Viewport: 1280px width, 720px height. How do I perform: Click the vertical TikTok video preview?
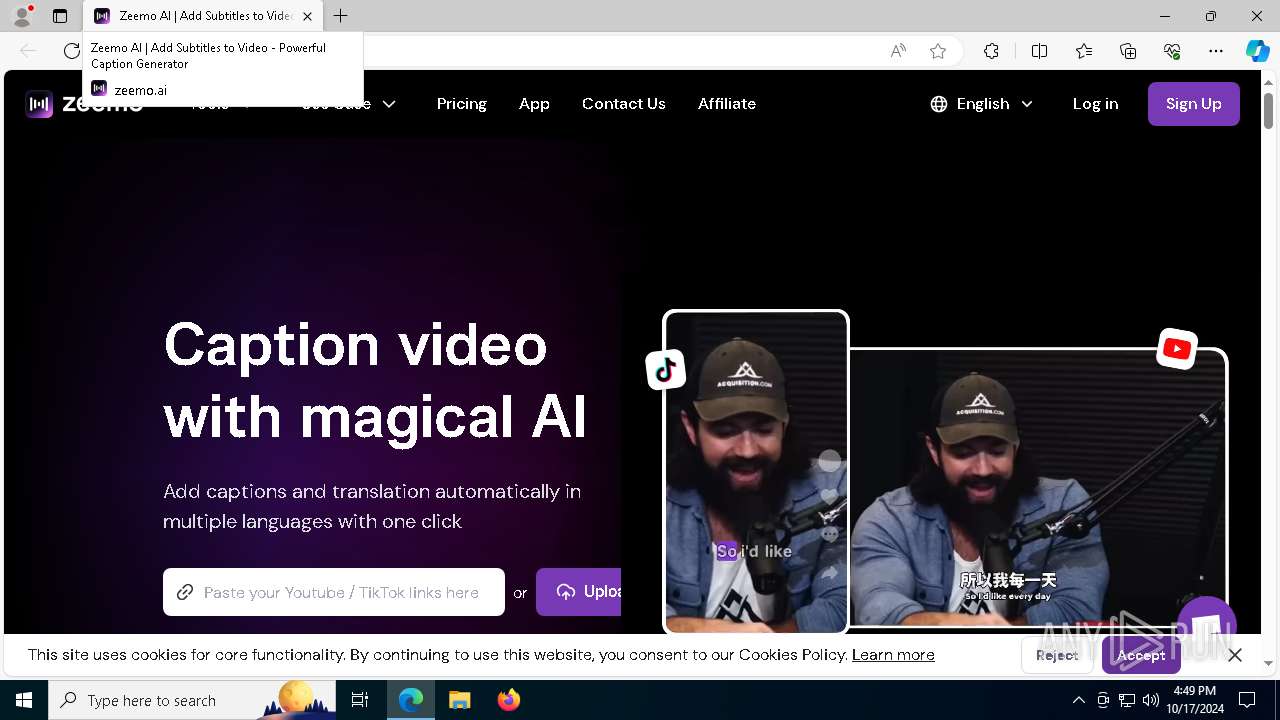coord(756,472)
